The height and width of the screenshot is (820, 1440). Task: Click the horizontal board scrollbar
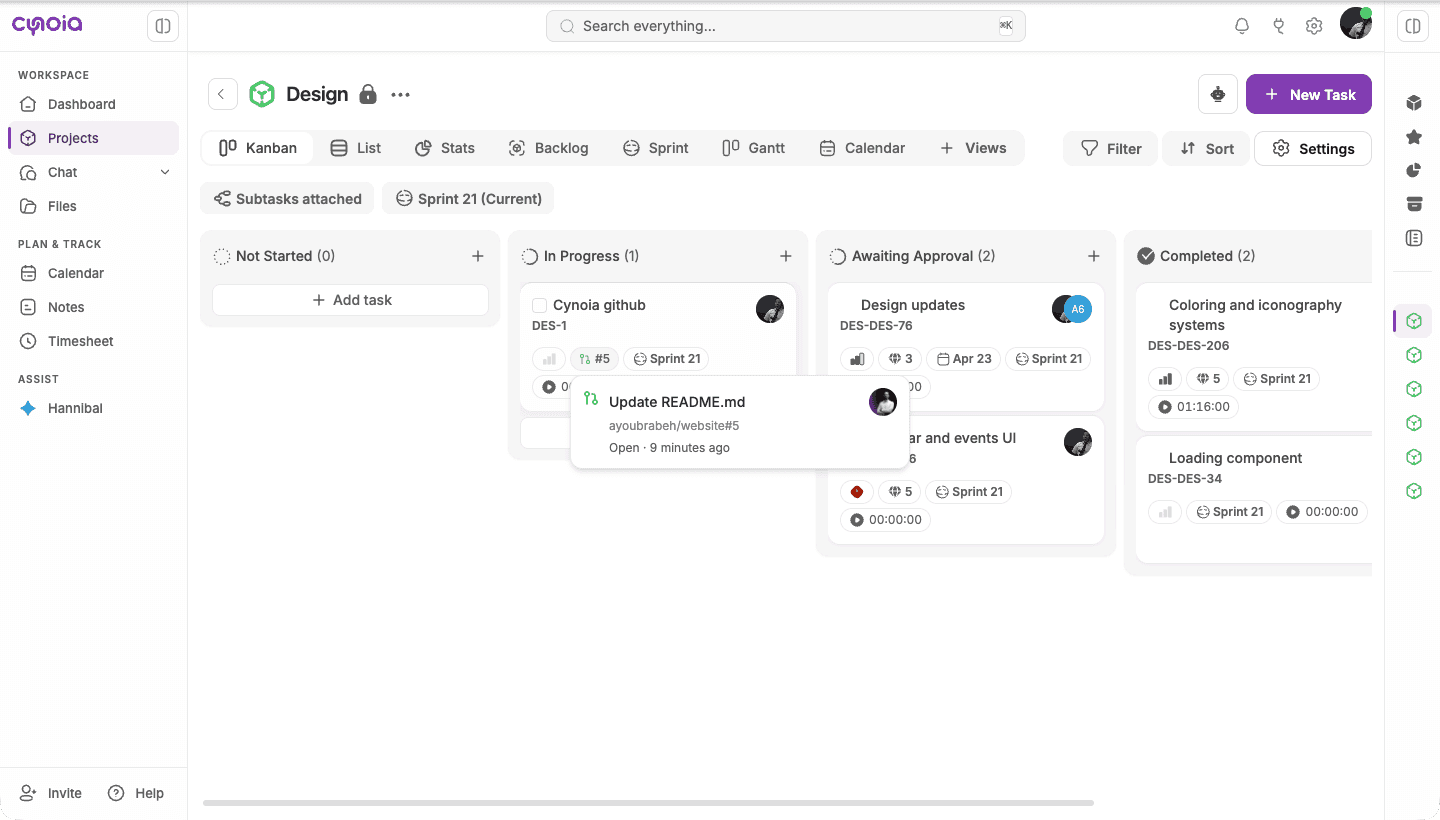click(x=648, y=802)
